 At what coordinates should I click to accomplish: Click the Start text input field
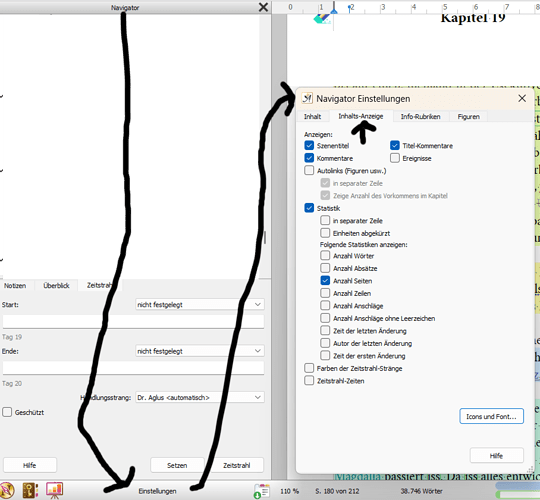click(133, 321)
